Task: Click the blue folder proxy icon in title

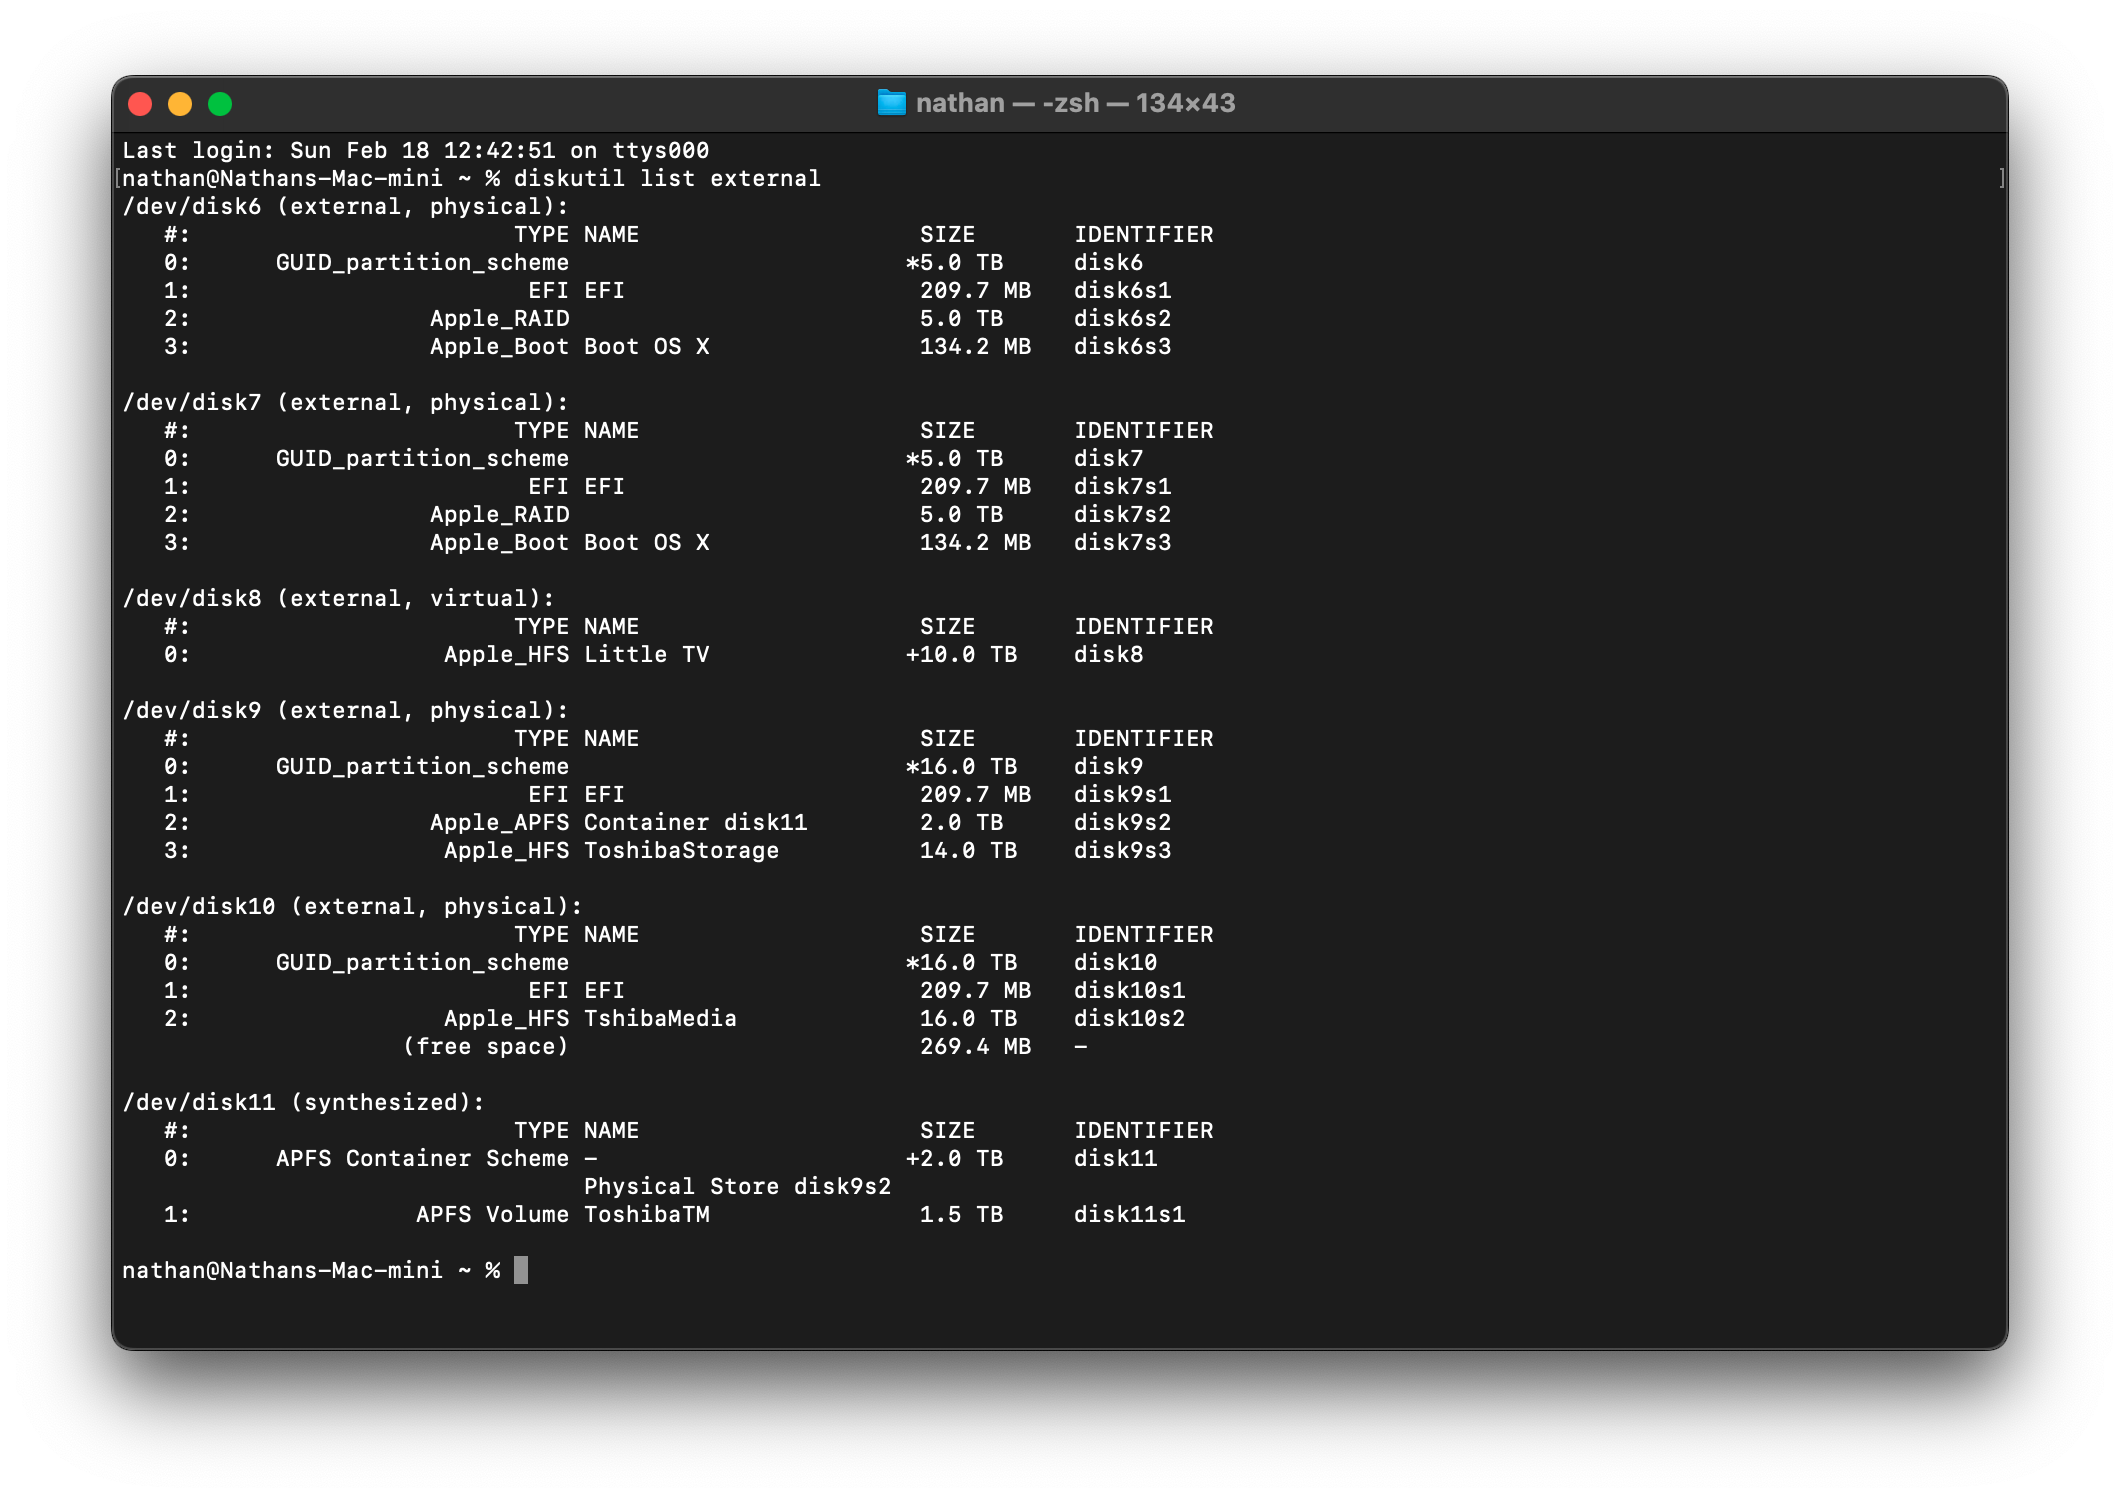Action: [x=891, y=103]
